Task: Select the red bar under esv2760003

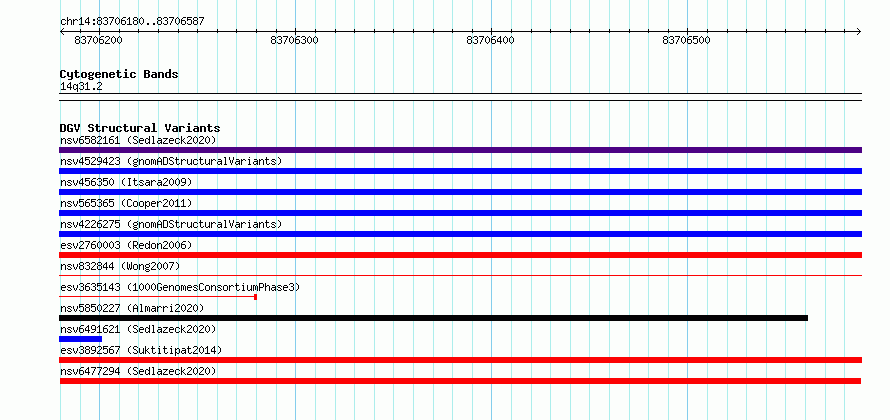Action: point(460,255)
